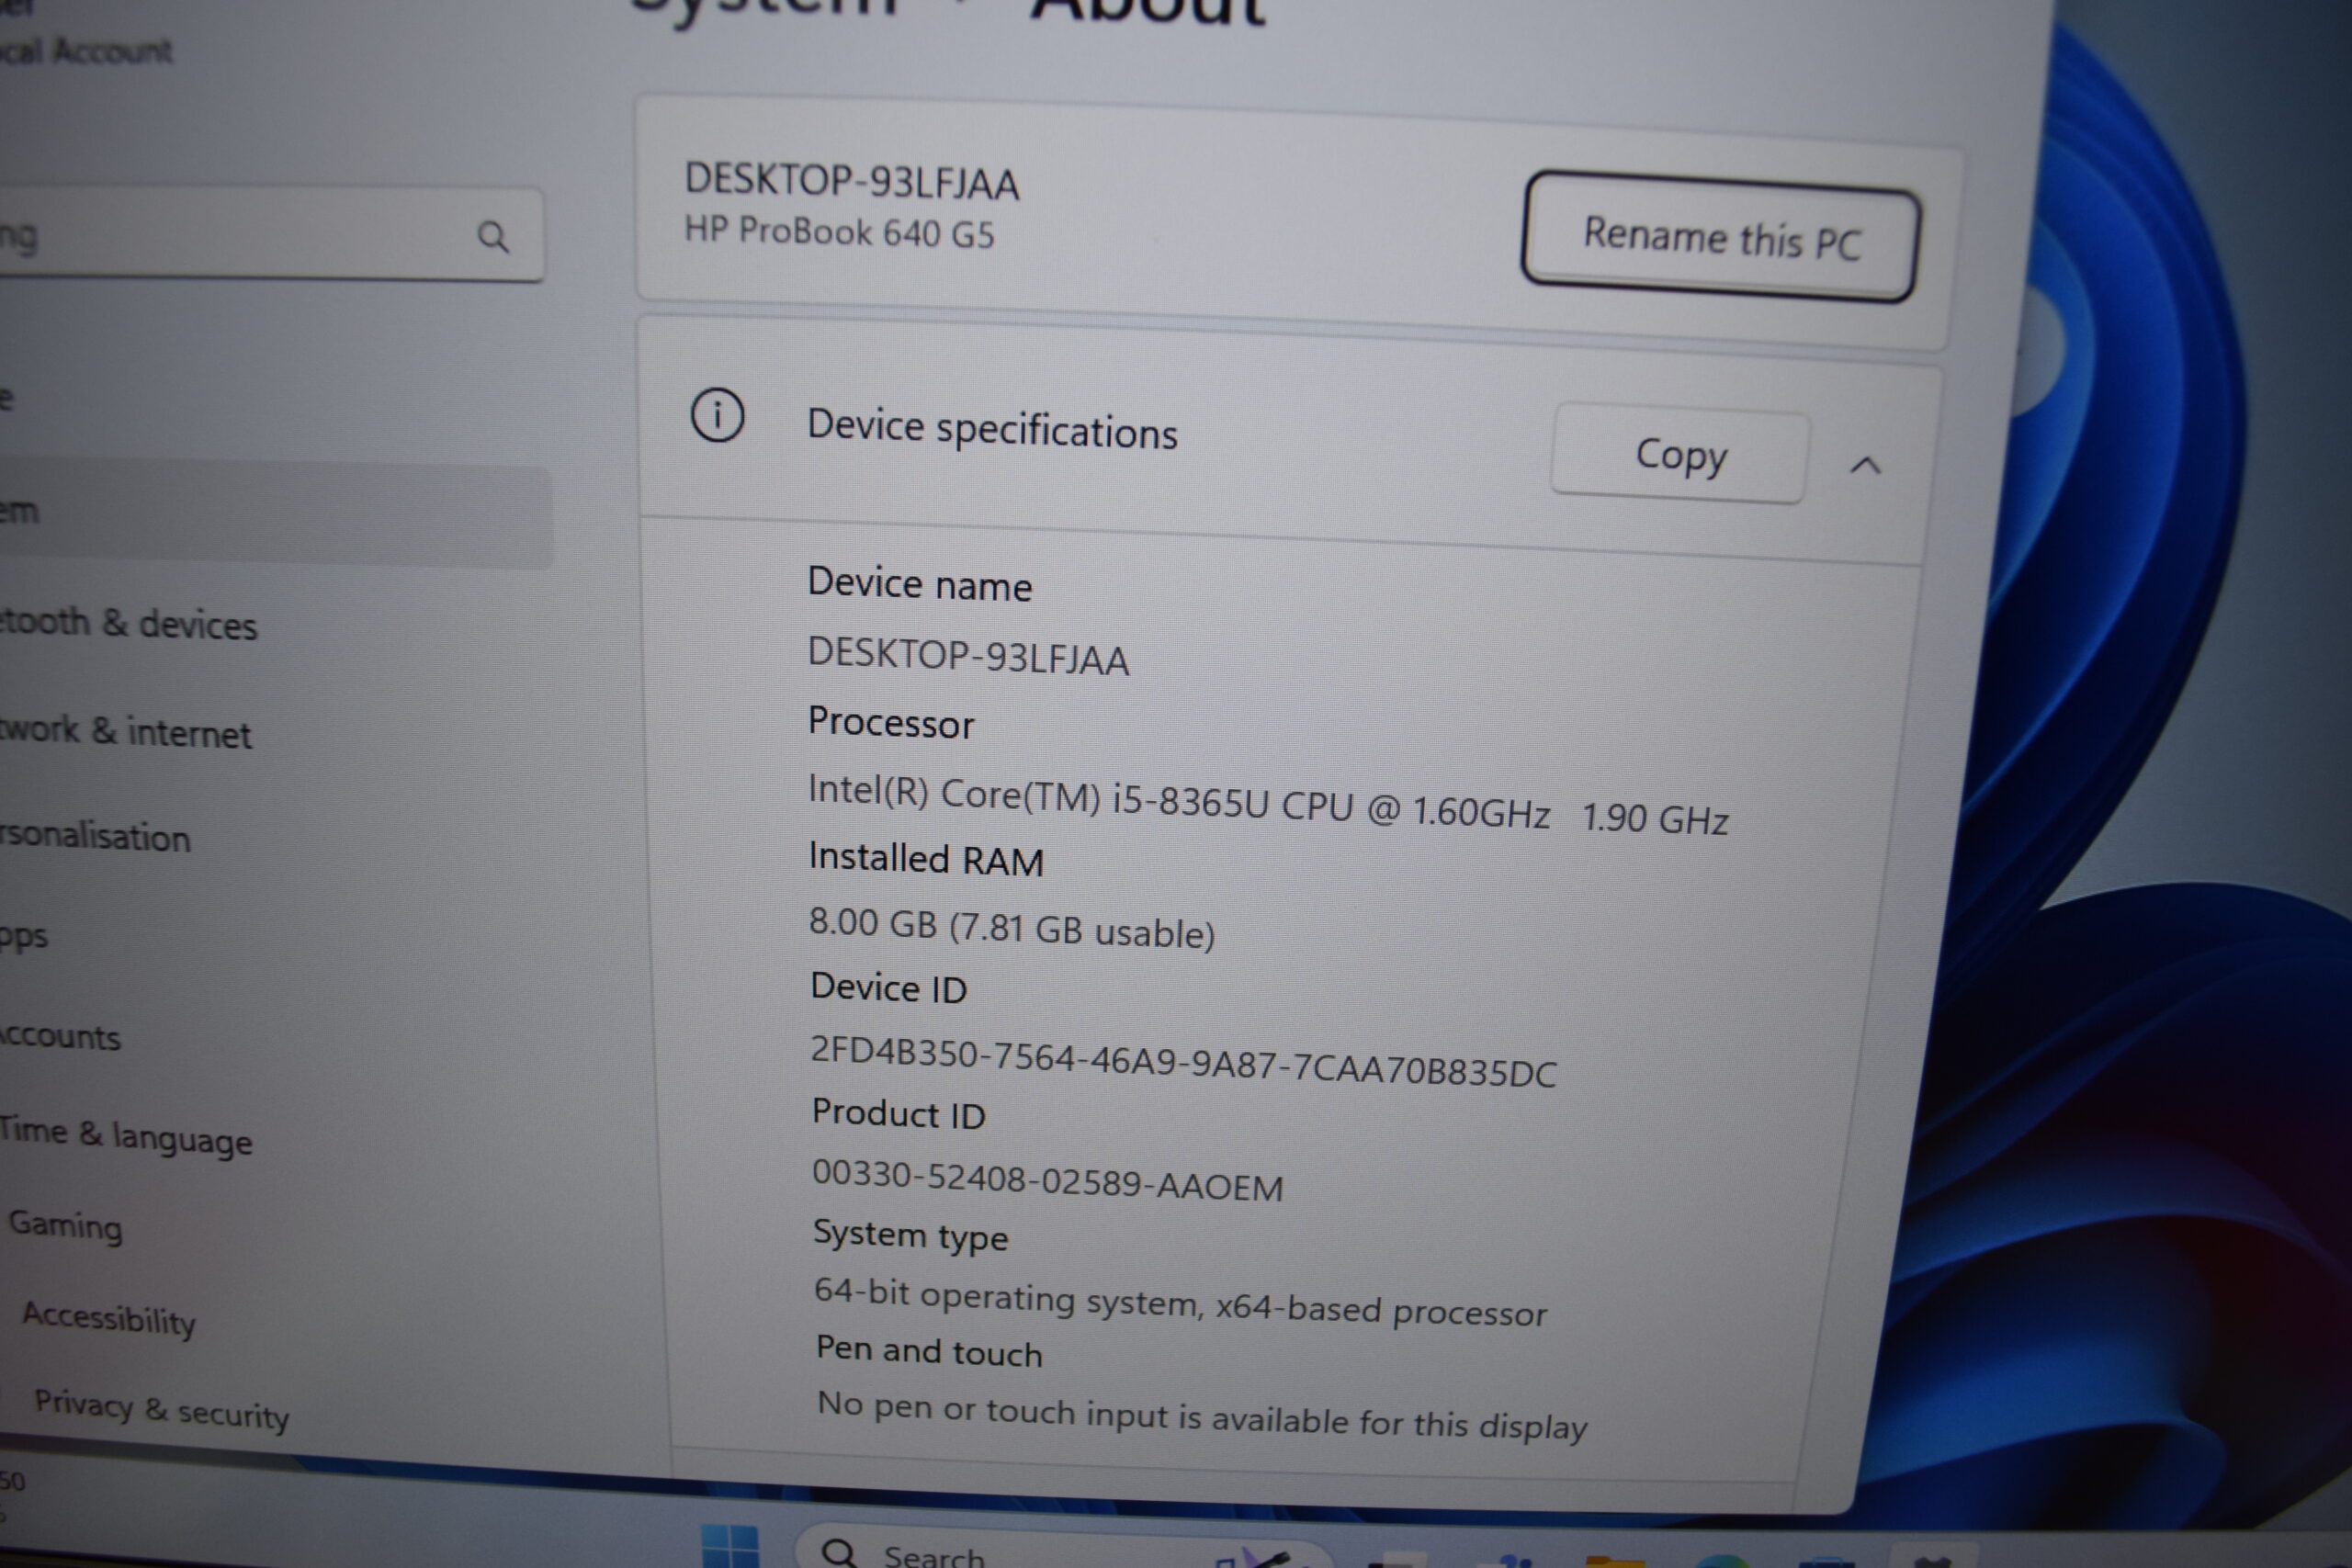Viewport: 2352px width, 1568px height.
Task: Select the 8.00 GB installed RAM value
Action: tap(1012, 927)
